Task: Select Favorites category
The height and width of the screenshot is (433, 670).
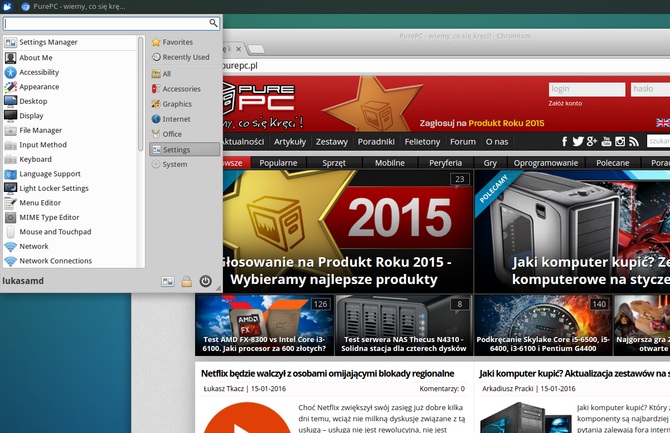Action: [185, 42]
